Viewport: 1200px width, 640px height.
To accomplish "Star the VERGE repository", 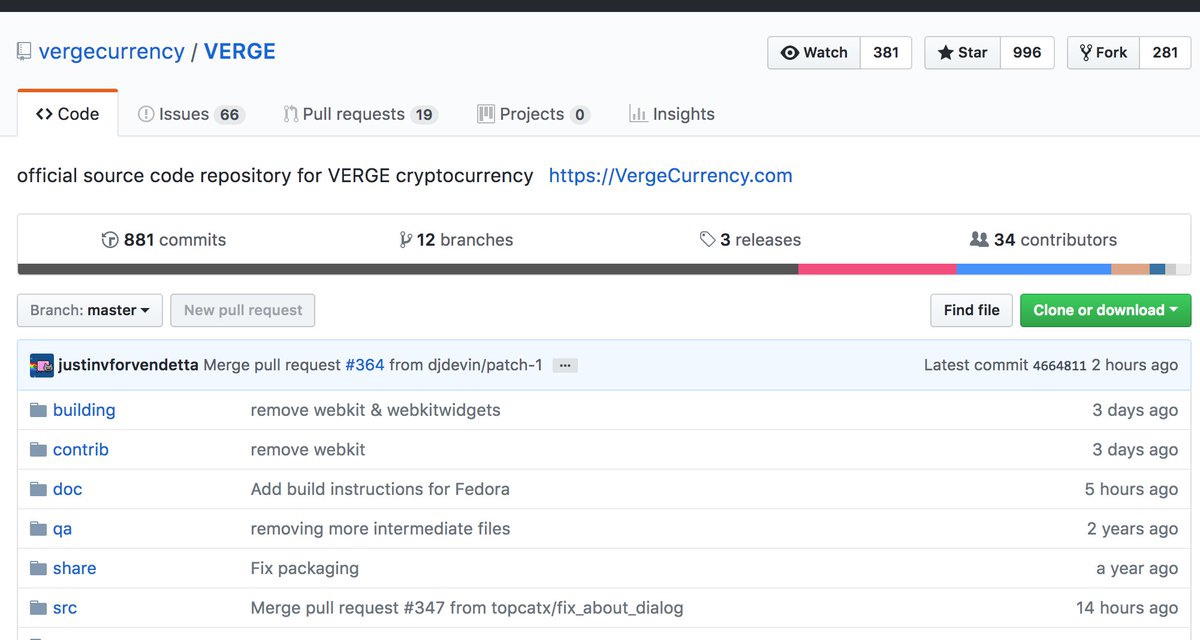I will pyautogui.click(x=962, y=53).
